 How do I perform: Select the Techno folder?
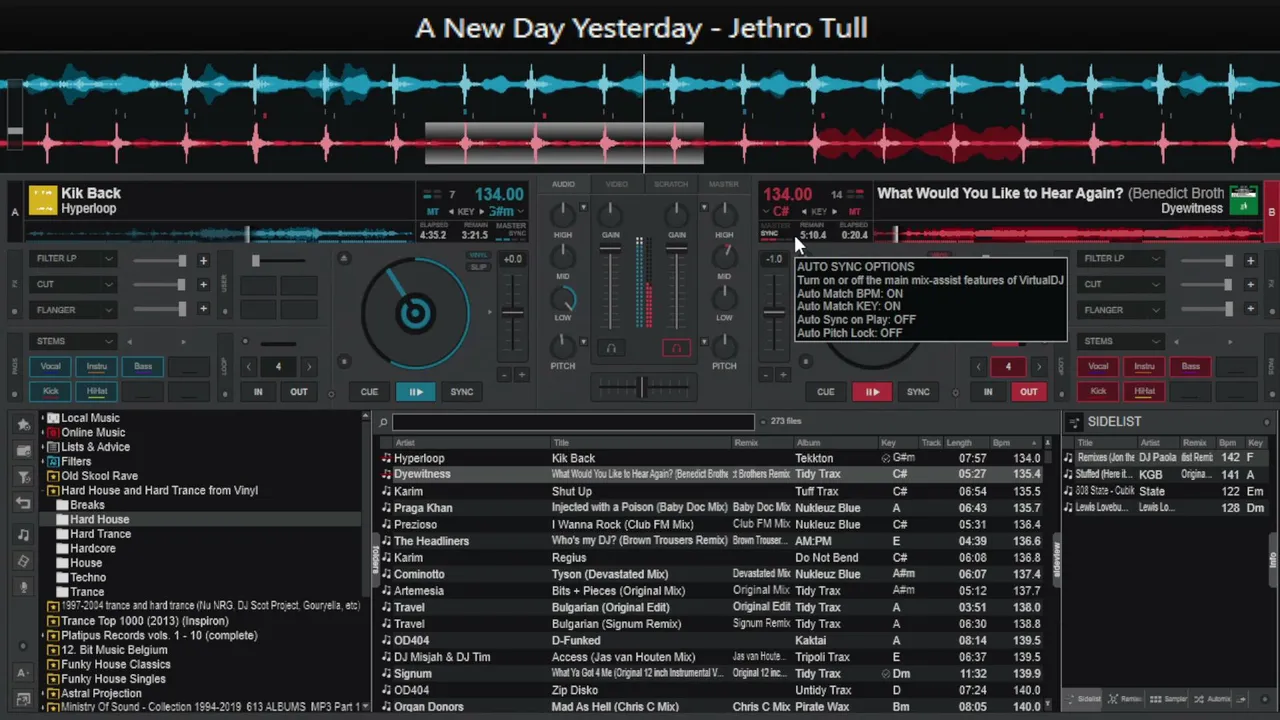[x=88, y=577]
